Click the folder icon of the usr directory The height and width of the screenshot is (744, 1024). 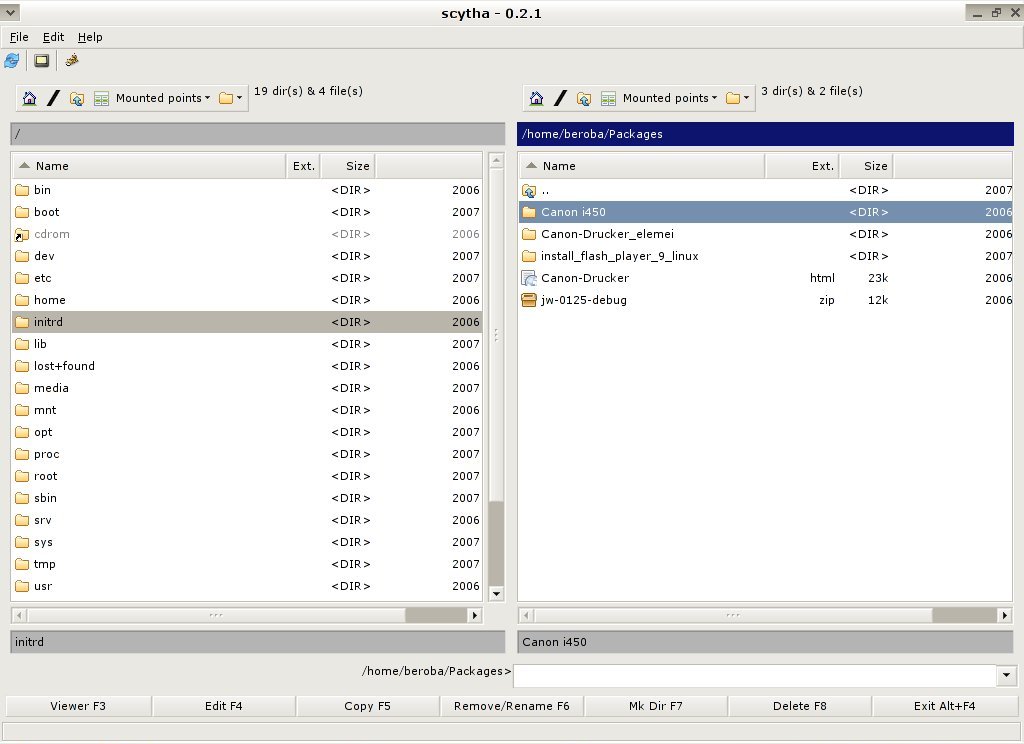[22, 587]
